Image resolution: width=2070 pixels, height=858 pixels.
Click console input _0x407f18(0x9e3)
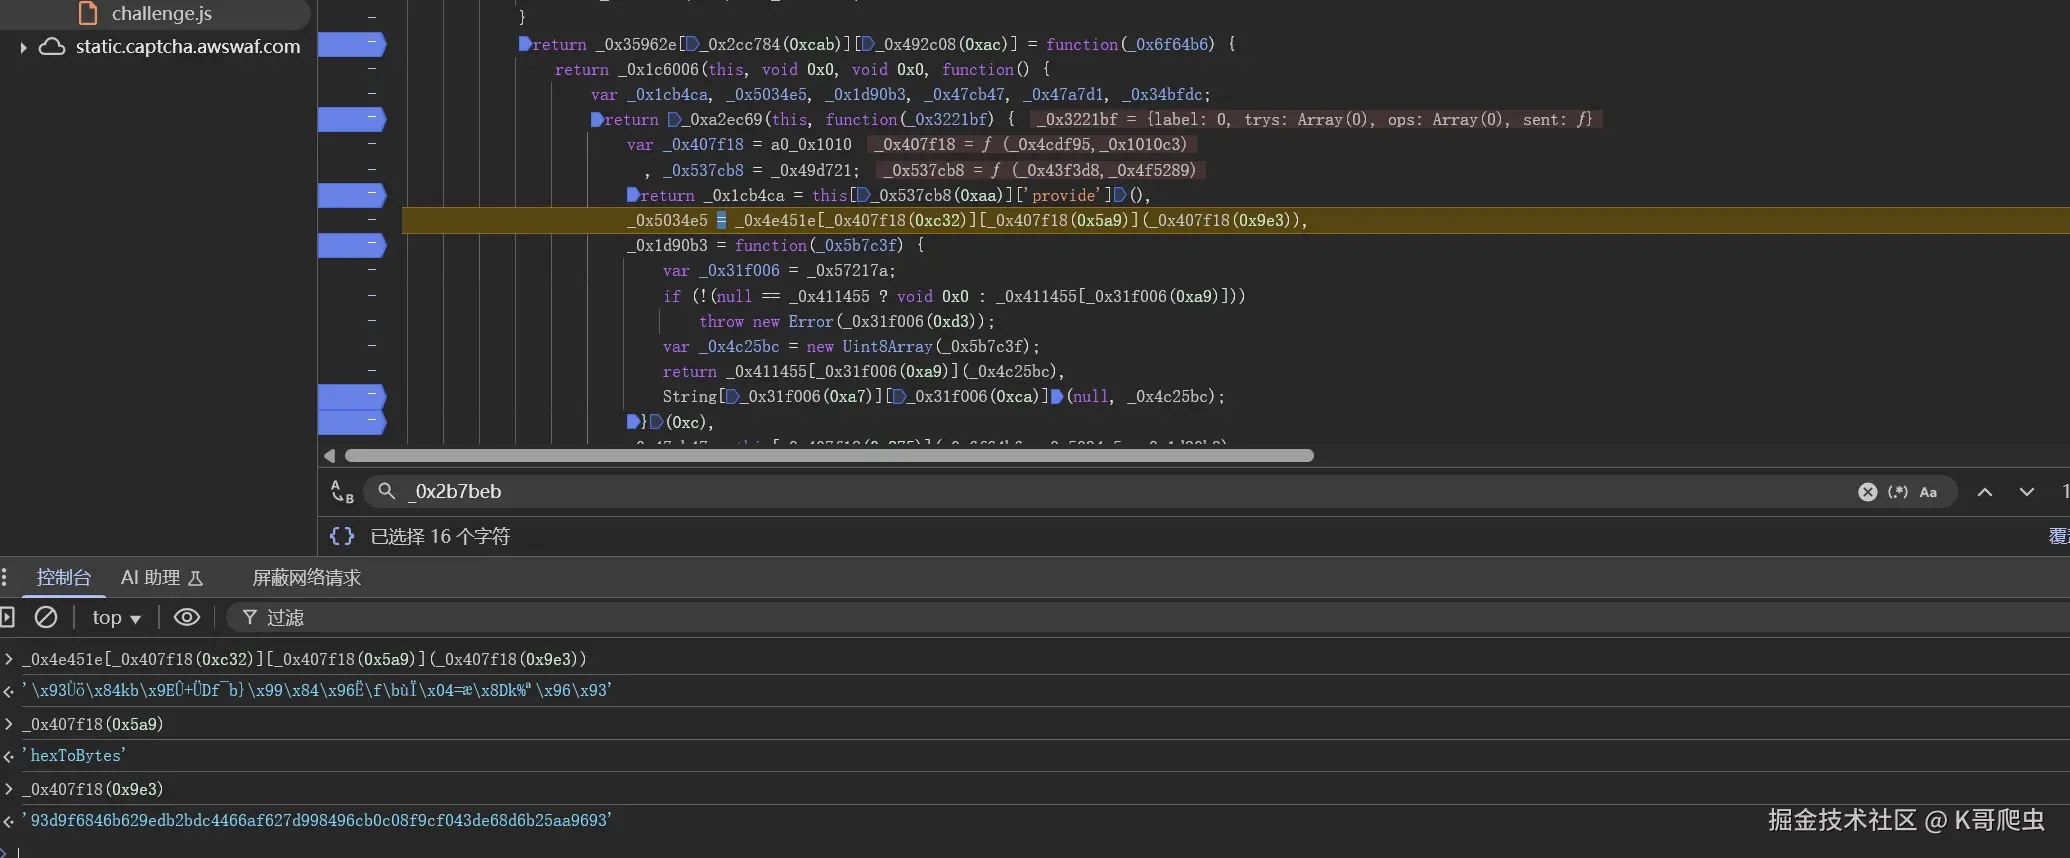coord(93,789)
